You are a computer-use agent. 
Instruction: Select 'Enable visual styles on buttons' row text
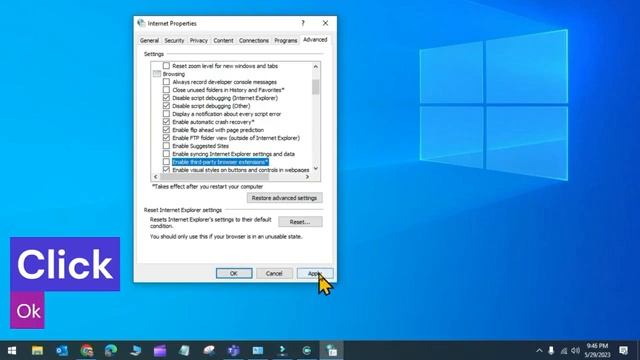(x=241, y=170)
